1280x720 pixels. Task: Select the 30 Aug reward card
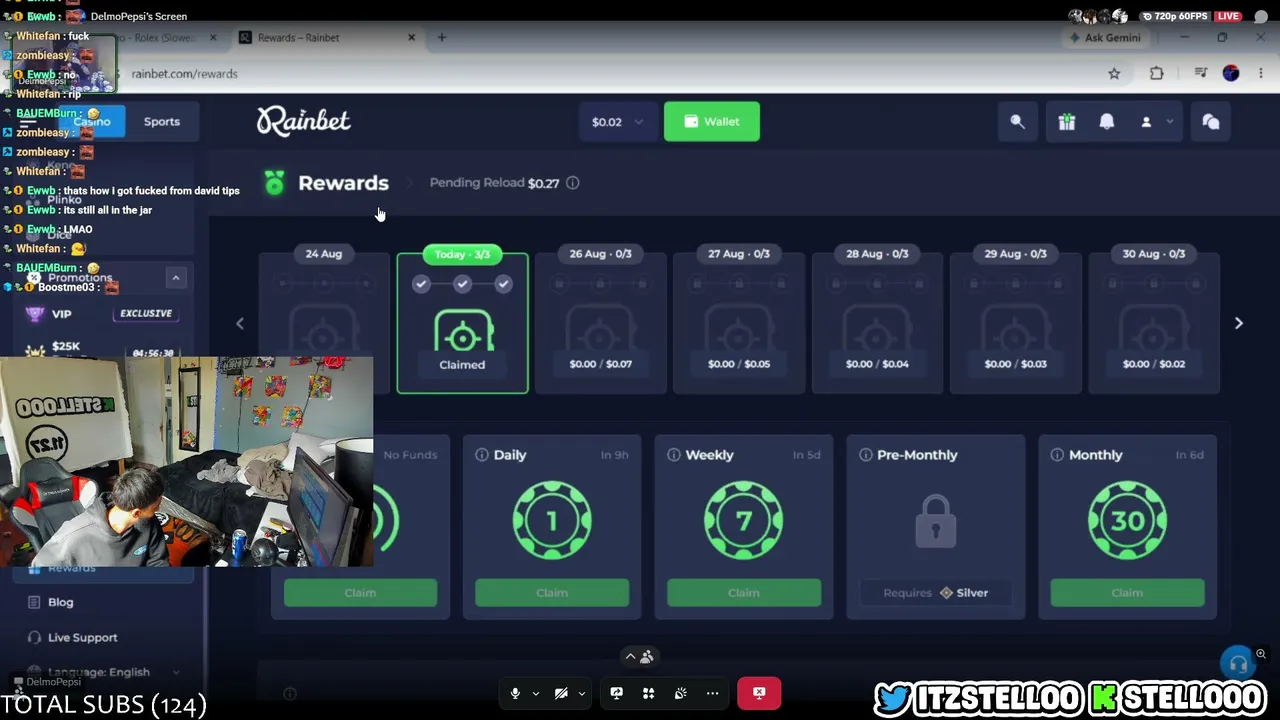coord(1153,323)
